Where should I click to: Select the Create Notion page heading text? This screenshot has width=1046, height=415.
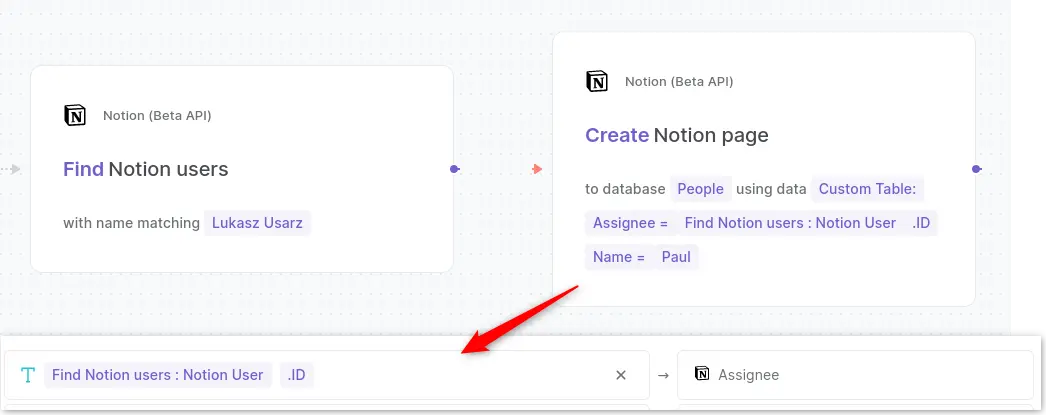click(677, 135)
